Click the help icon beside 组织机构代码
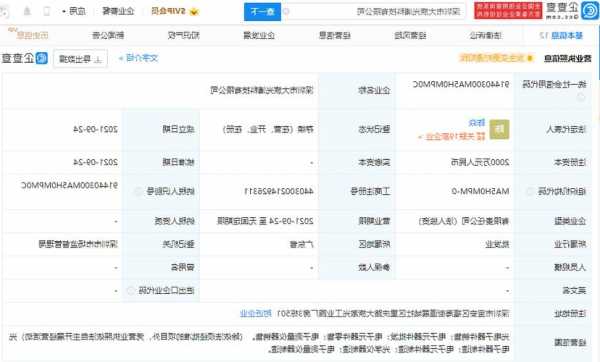 pyautogui.click(x=530, y=191)
